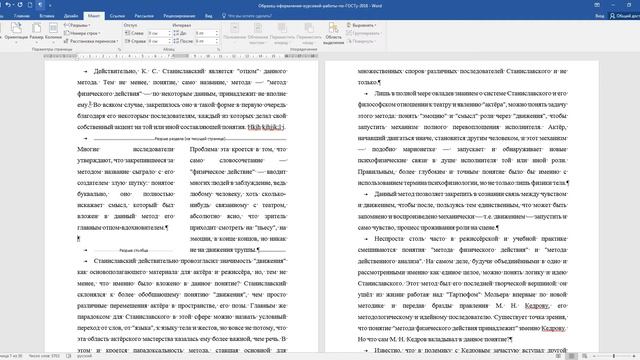Click the zoom out minus button
Image resolution: width=640 pixels, height=360 pixels.
[594, 356]
